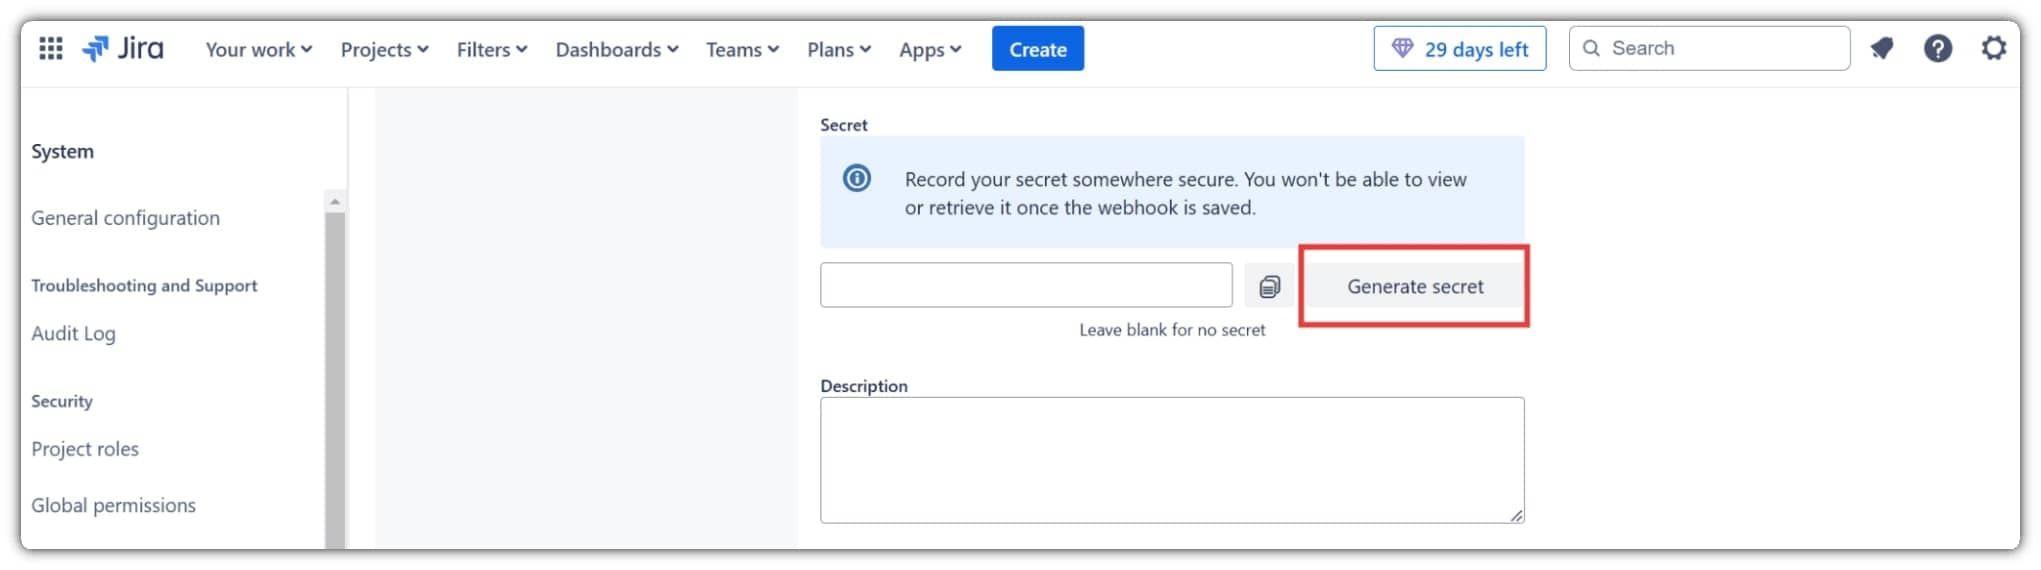2041x570 pixels.
Task: Open Global permissions in the sidebar
Action: pyautogui.click(x=113, y=506)
